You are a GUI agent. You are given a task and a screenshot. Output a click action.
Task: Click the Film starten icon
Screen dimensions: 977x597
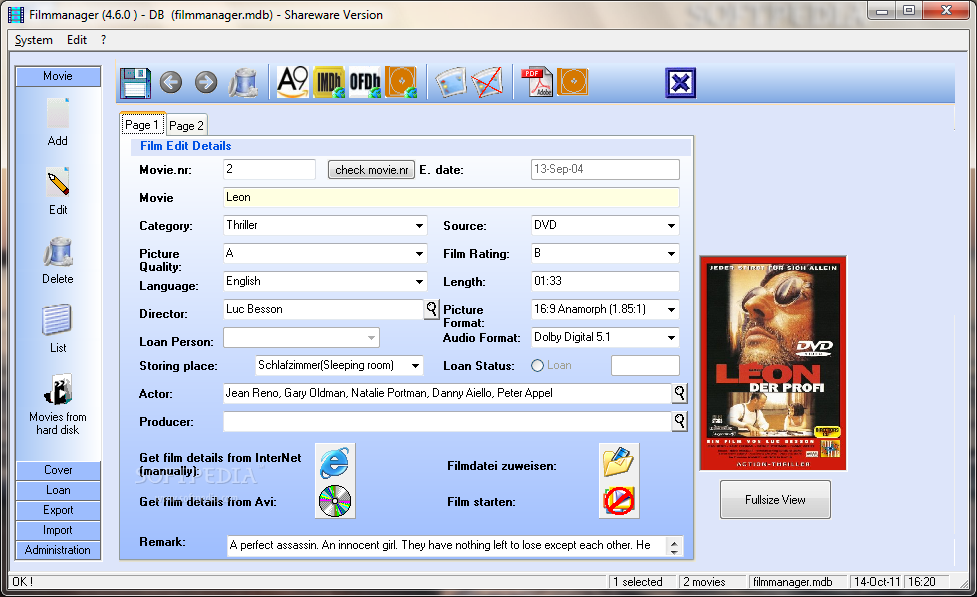coord(619,501)
